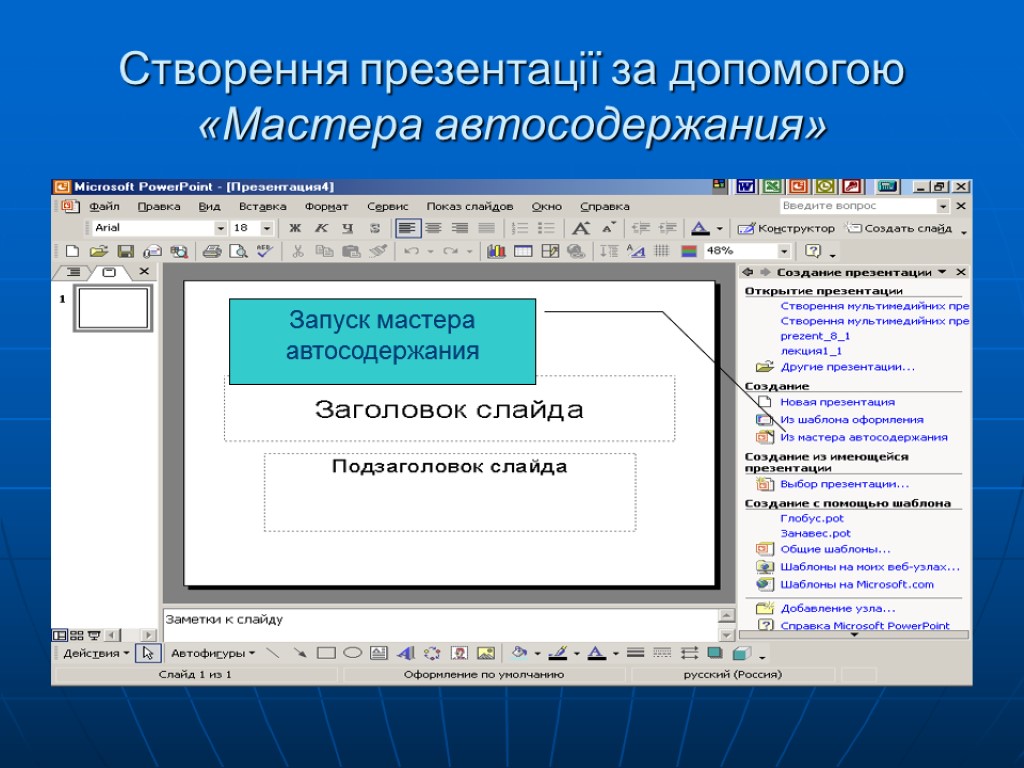1024x768 pixels.
Task: Click the WordArt icon
Action: pyautogui.click(x=406, y=653)
